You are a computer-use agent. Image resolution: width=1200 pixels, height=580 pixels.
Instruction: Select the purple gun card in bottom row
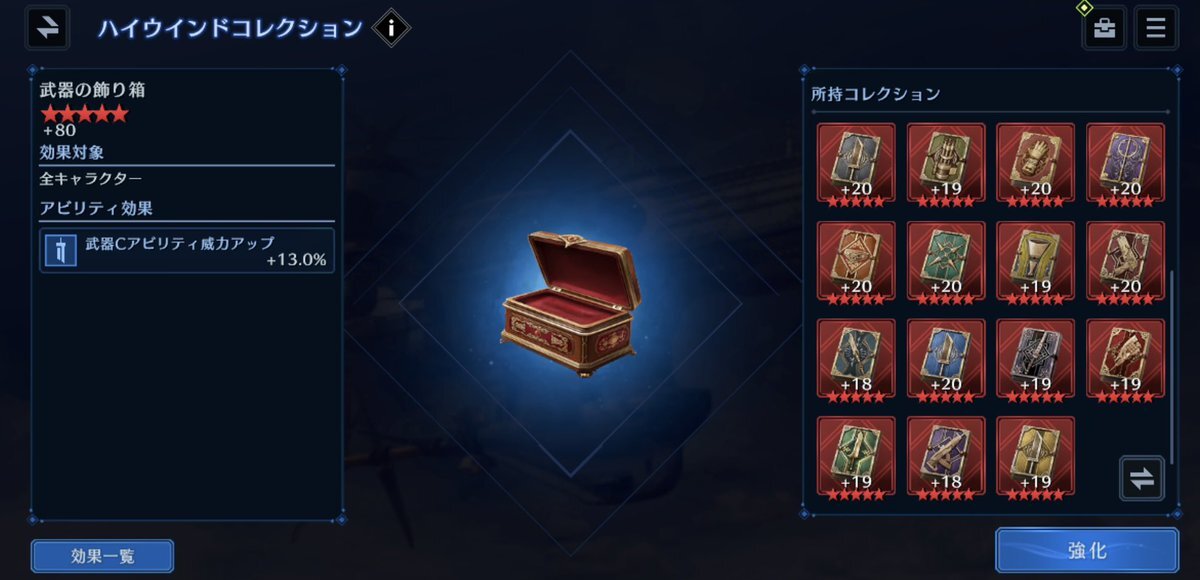click(x=946, y=457)
